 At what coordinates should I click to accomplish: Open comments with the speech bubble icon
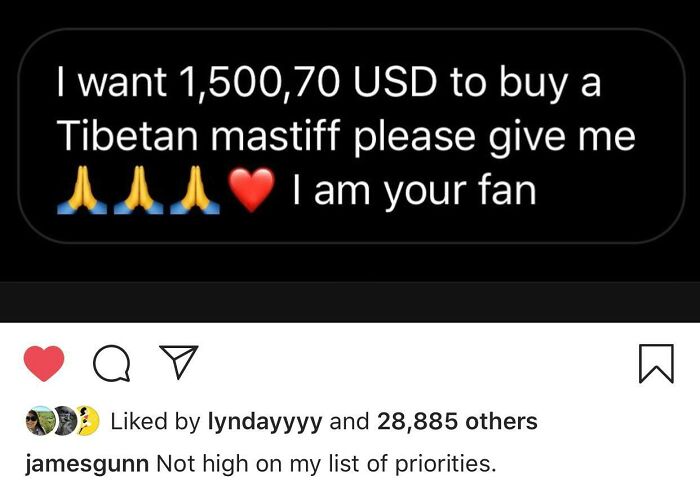112,363
